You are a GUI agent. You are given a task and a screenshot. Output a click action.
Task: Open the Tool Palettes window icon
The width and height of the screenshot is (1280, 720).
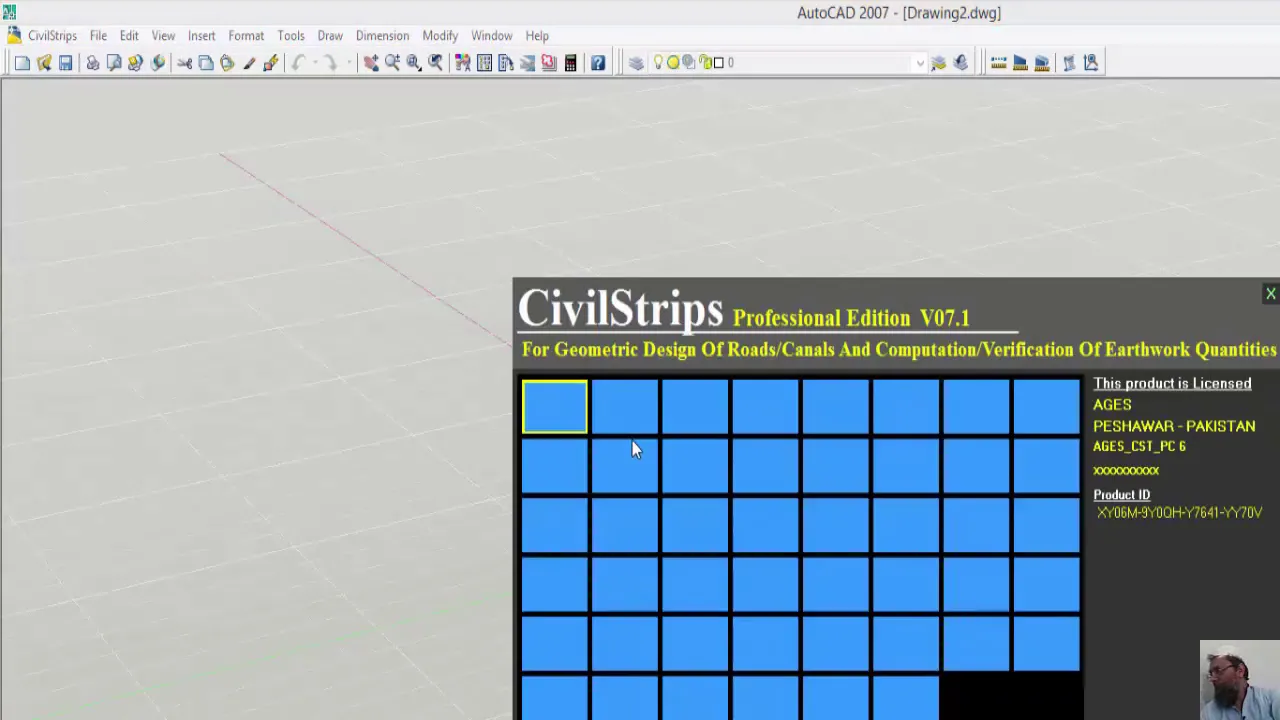pos(506,63)
